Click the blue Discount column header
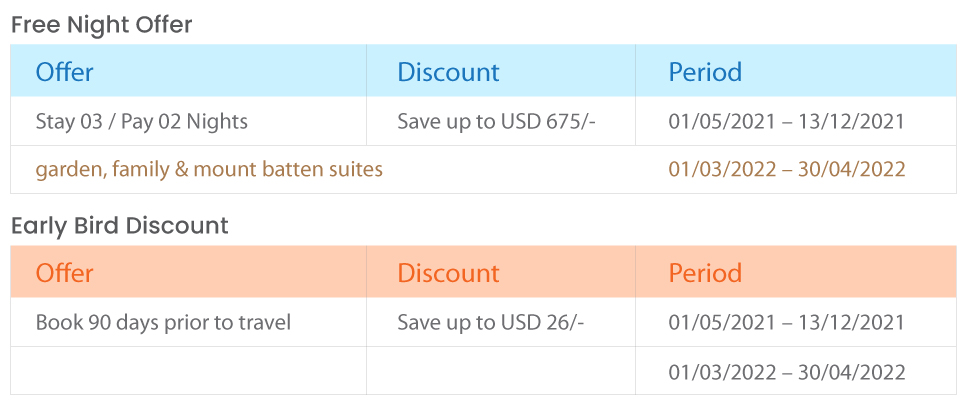The width and height of the screenshot is (968, 401). click(x=448, y=72)
